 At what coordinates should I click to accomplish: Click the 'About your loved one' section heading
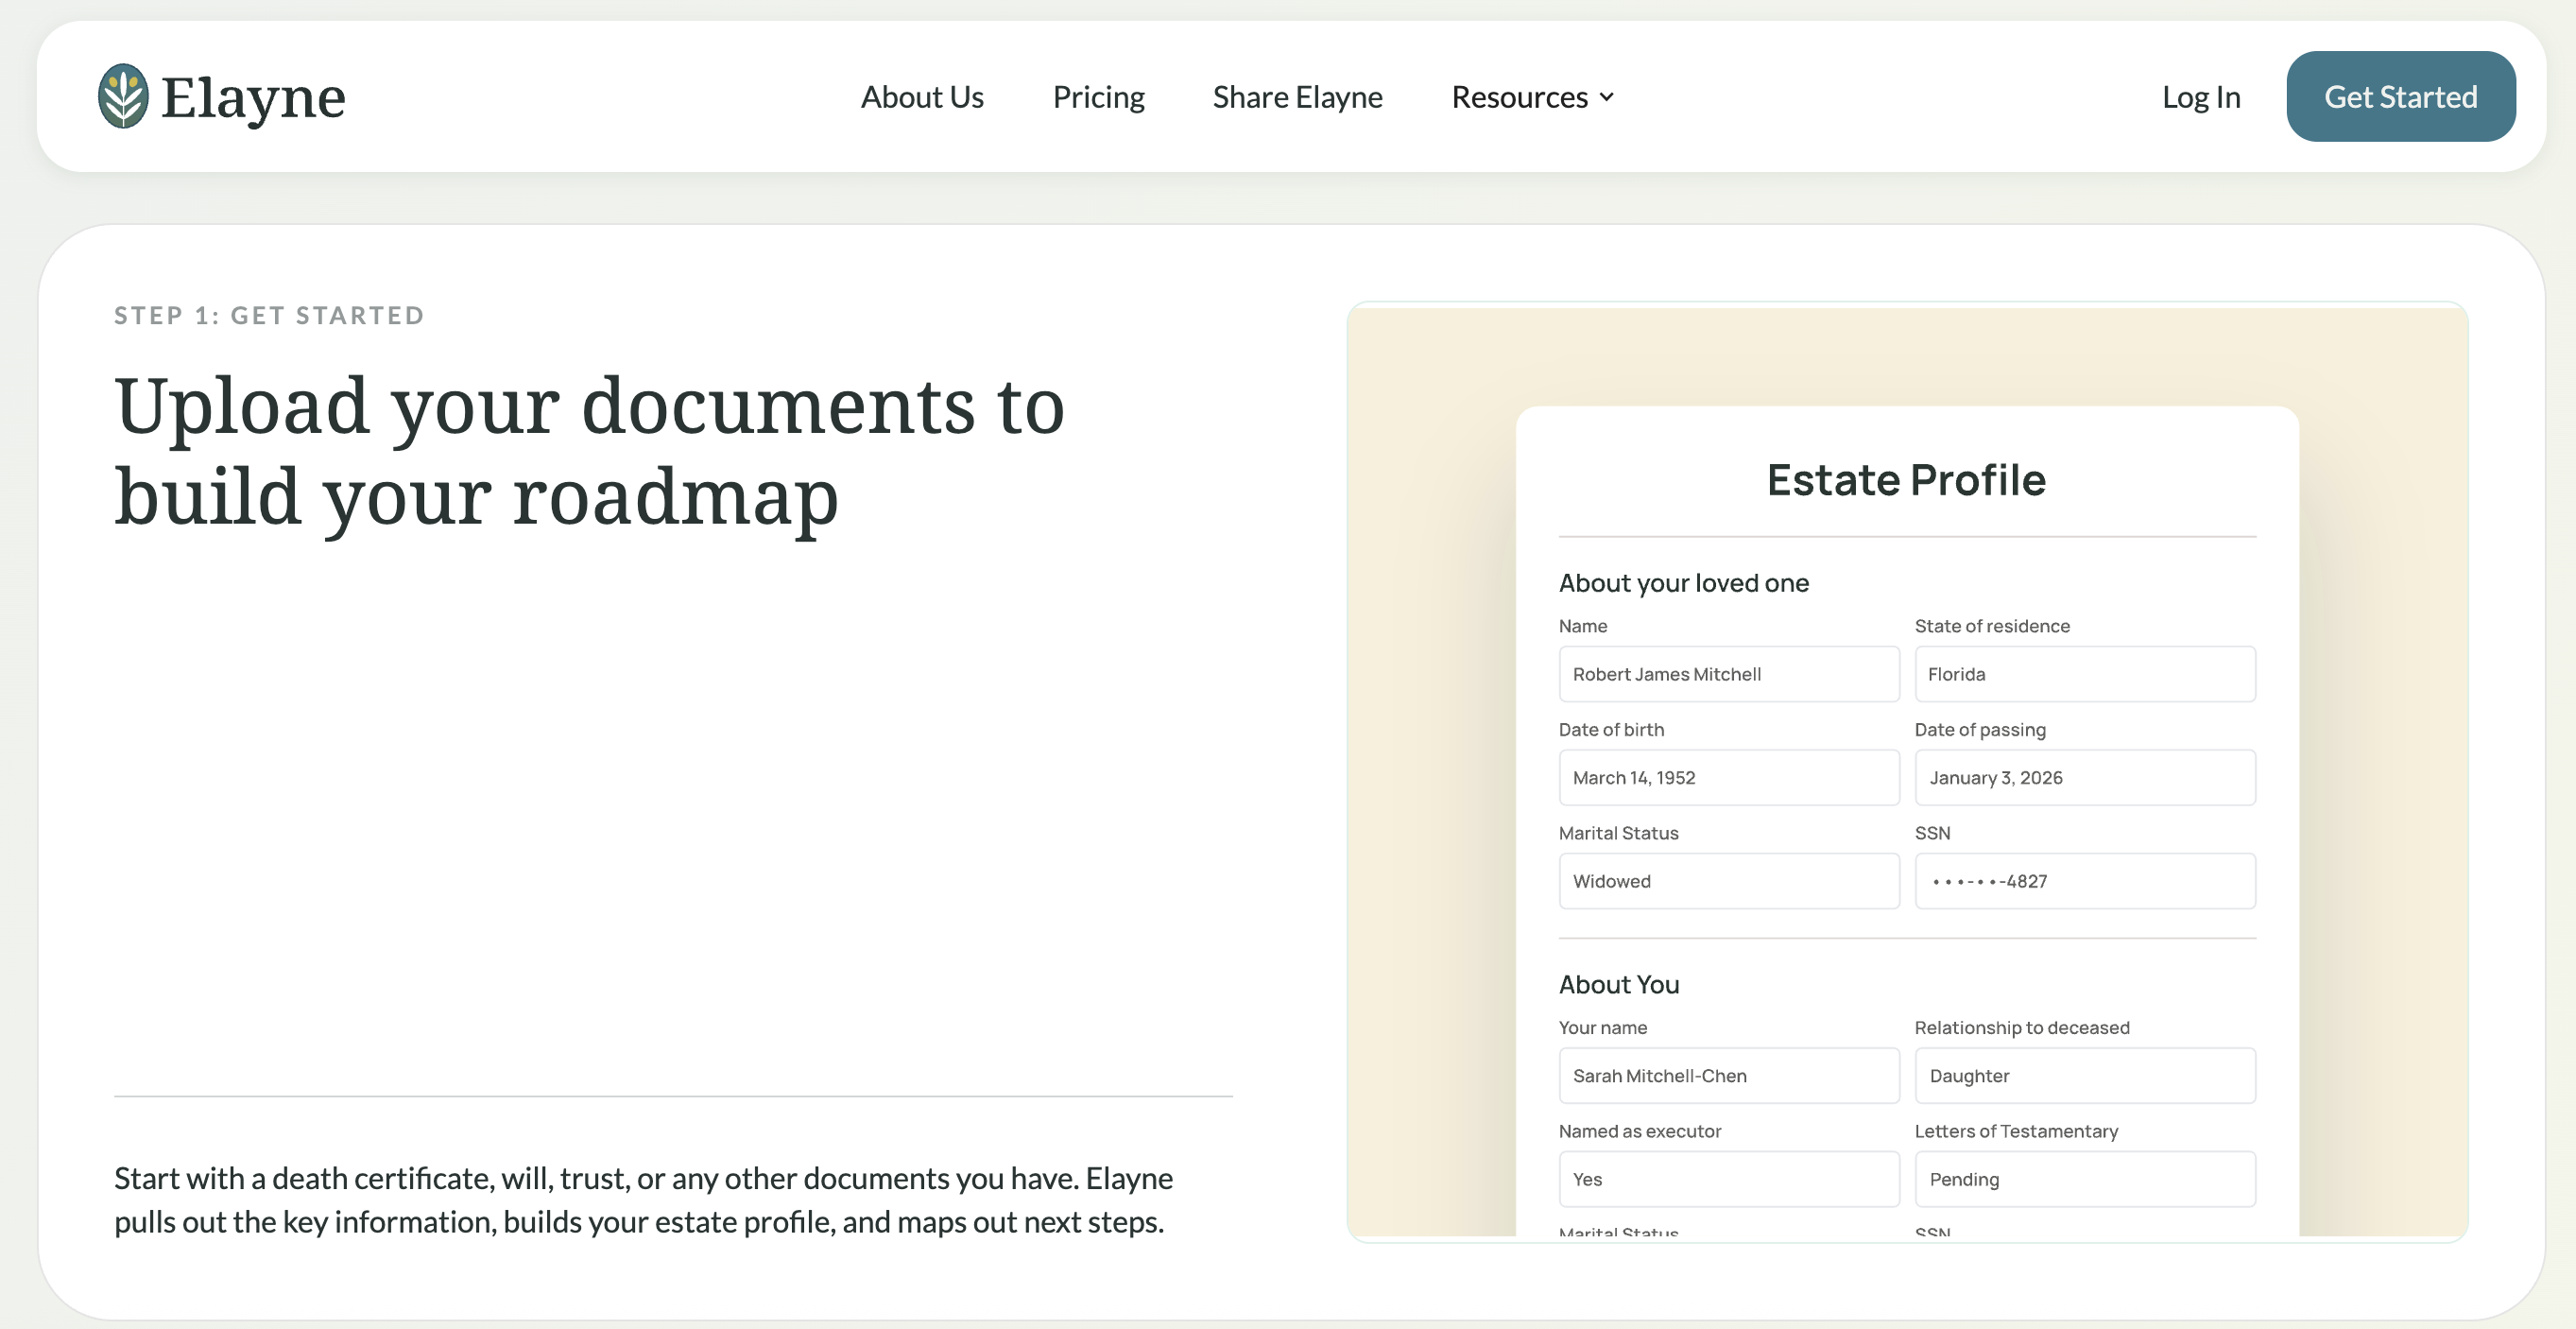(1684, 583)
